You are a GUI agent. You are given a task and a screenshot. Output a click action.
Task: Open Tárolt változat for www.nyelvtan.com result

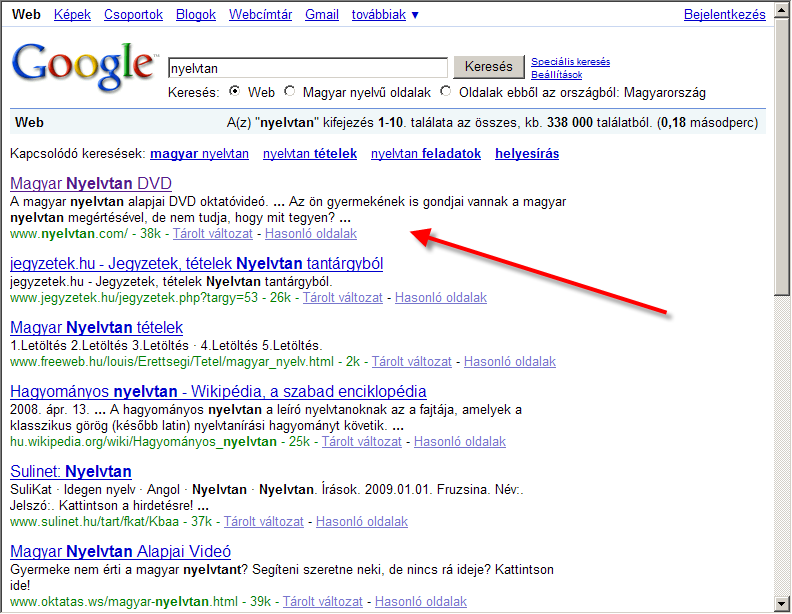click(x=213, y=234)
